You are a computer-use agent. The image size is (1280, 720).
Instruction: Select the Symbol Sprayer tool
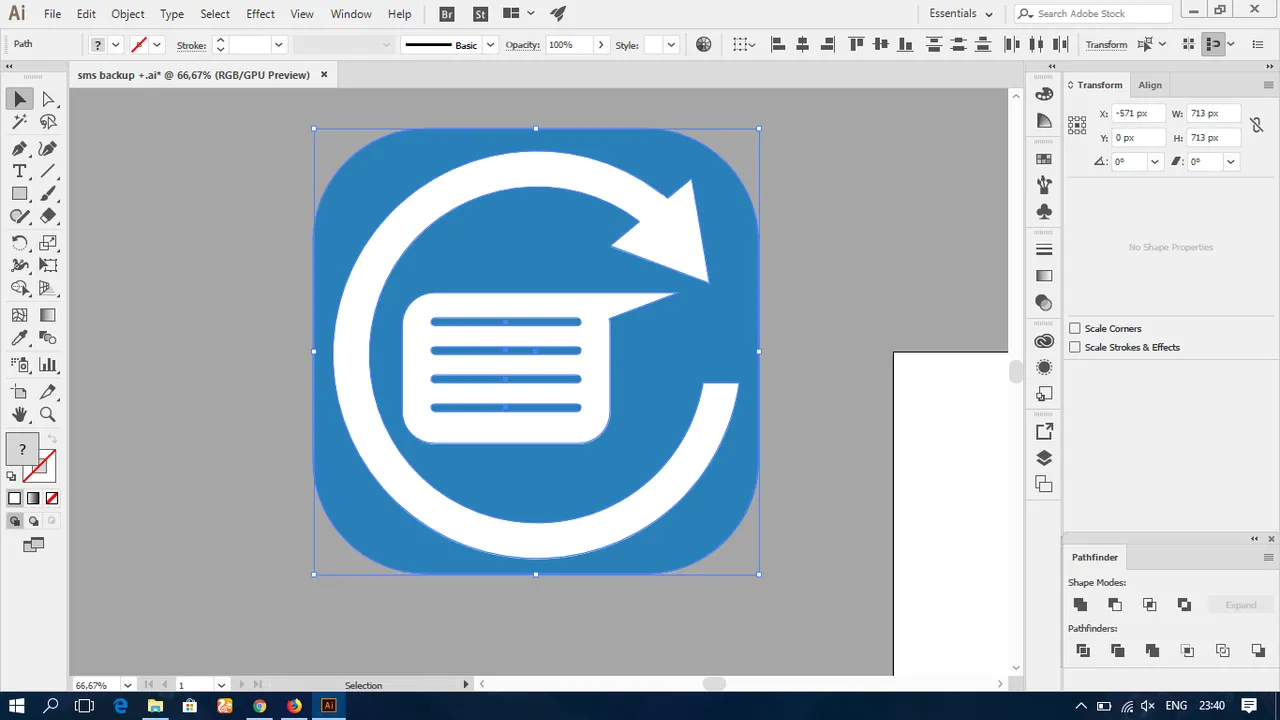point(20,365)
